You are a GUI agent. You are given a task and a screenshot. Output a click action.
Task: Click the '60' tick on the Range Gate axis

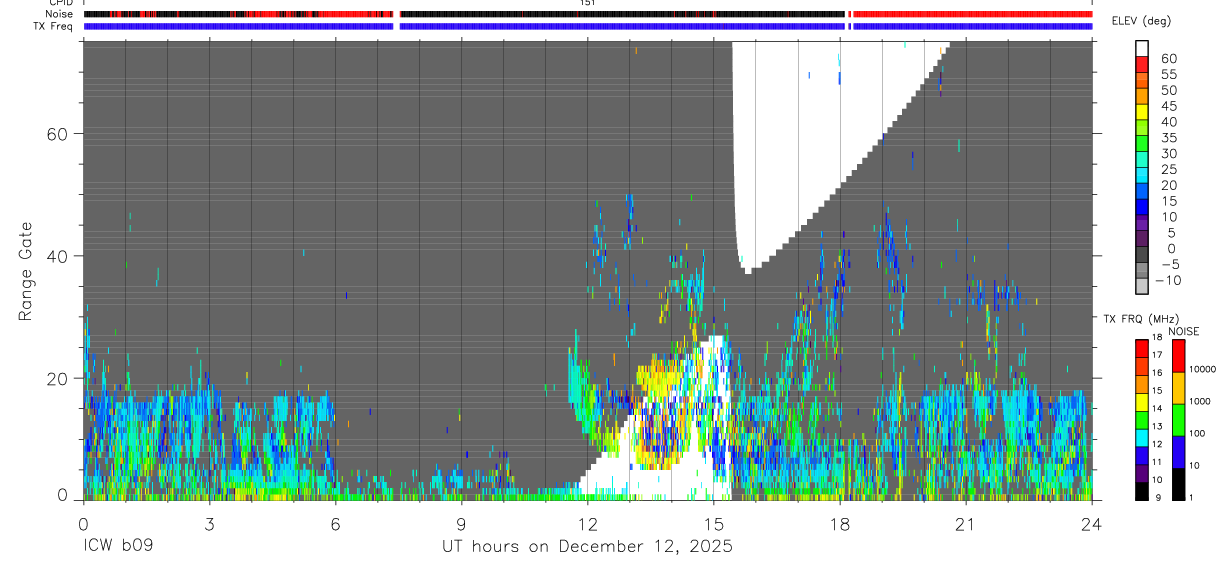click(x=59, y=134)
